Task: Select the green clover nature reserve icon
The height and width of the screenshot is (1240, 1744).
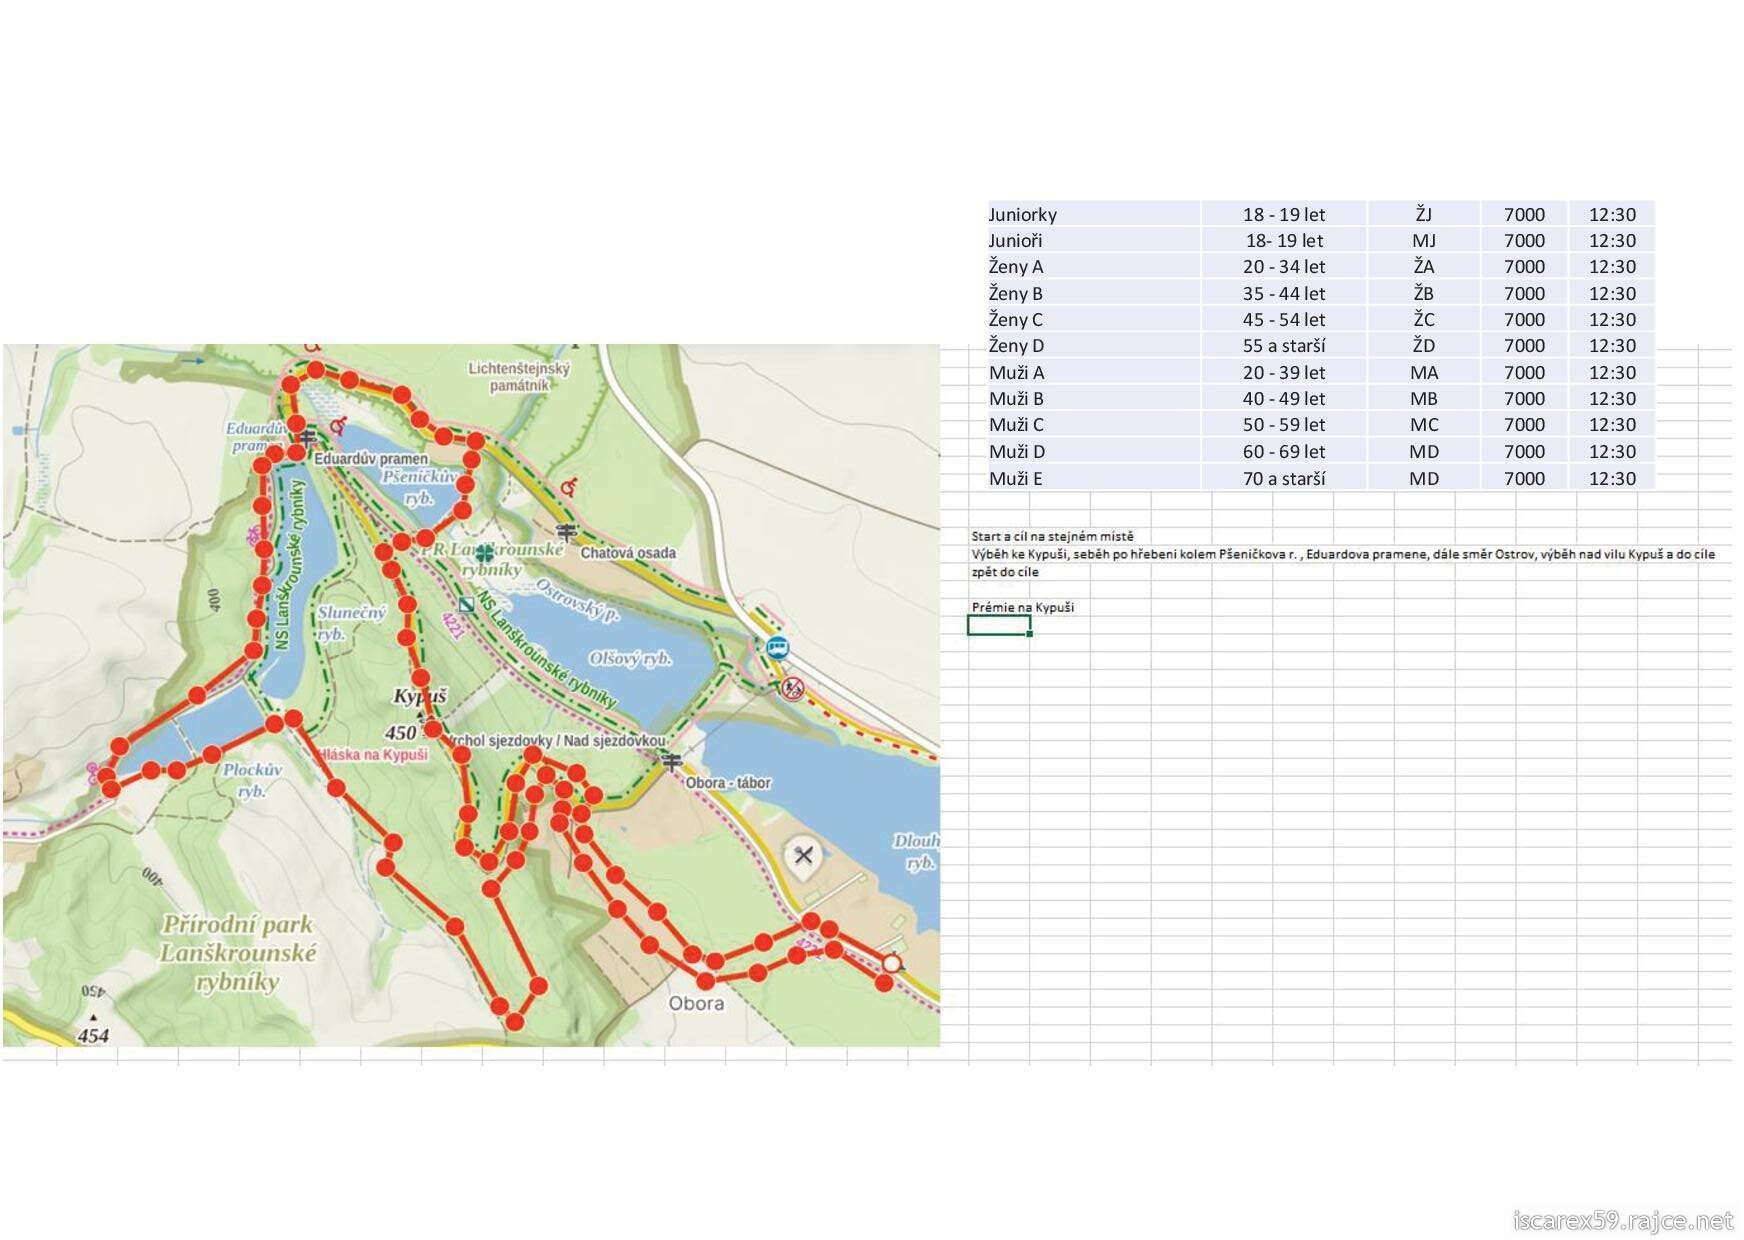Action: point(485,553)
